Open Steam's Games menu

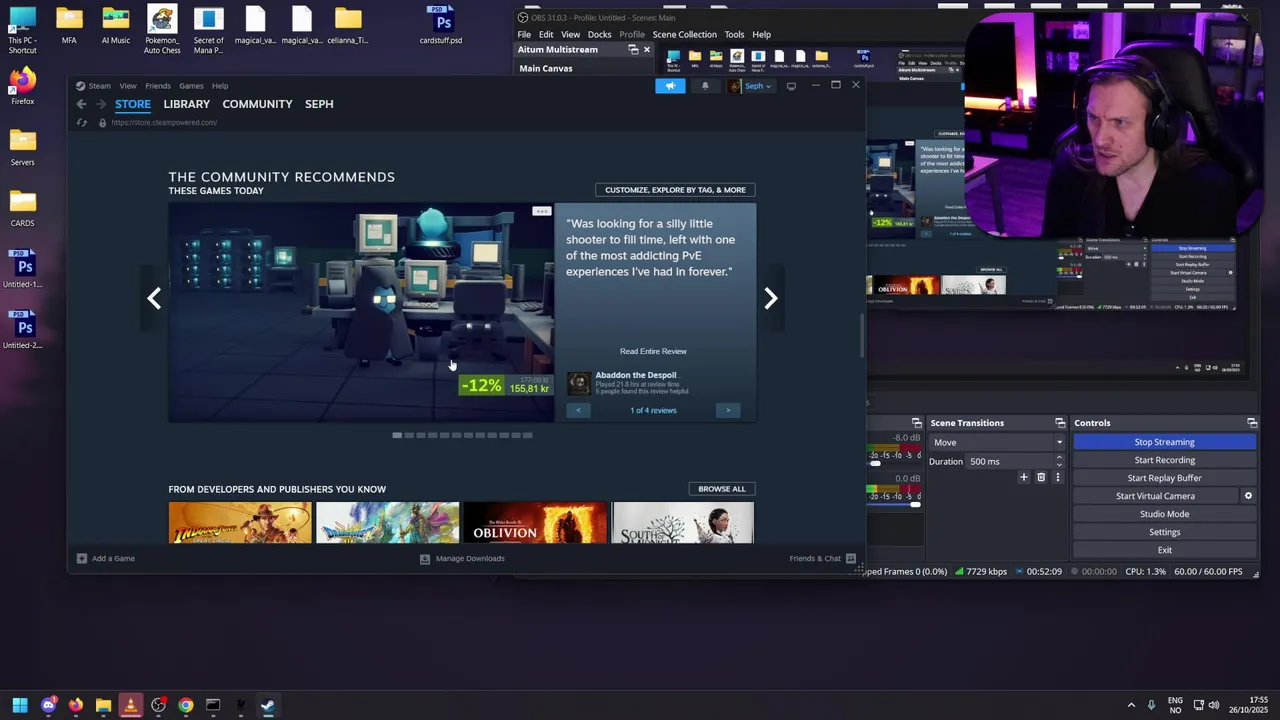pyautogui.click(x=191, y=86)
